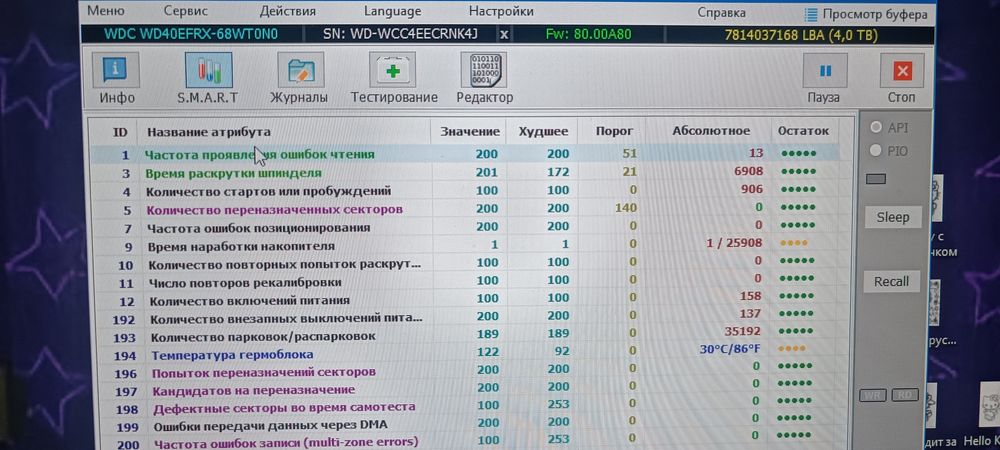1000x450 pixels.
Task: Select row Количество парковок/распарковок
Action: 464,335
